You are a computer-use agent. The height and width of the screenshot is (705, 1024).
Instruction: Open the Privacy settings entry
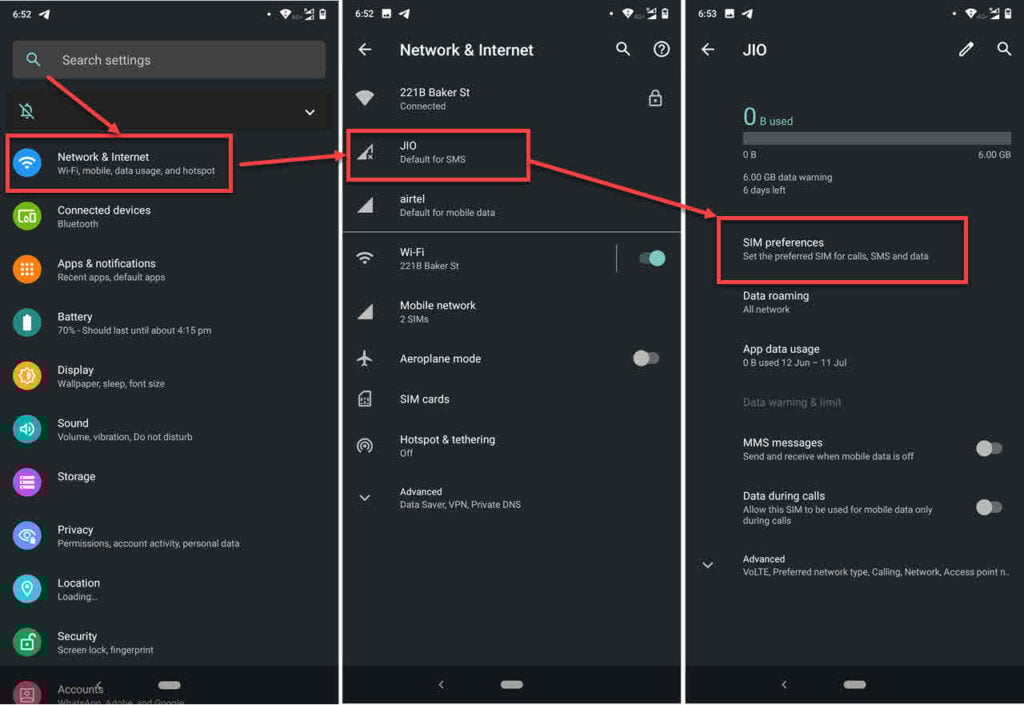point(169,536)
